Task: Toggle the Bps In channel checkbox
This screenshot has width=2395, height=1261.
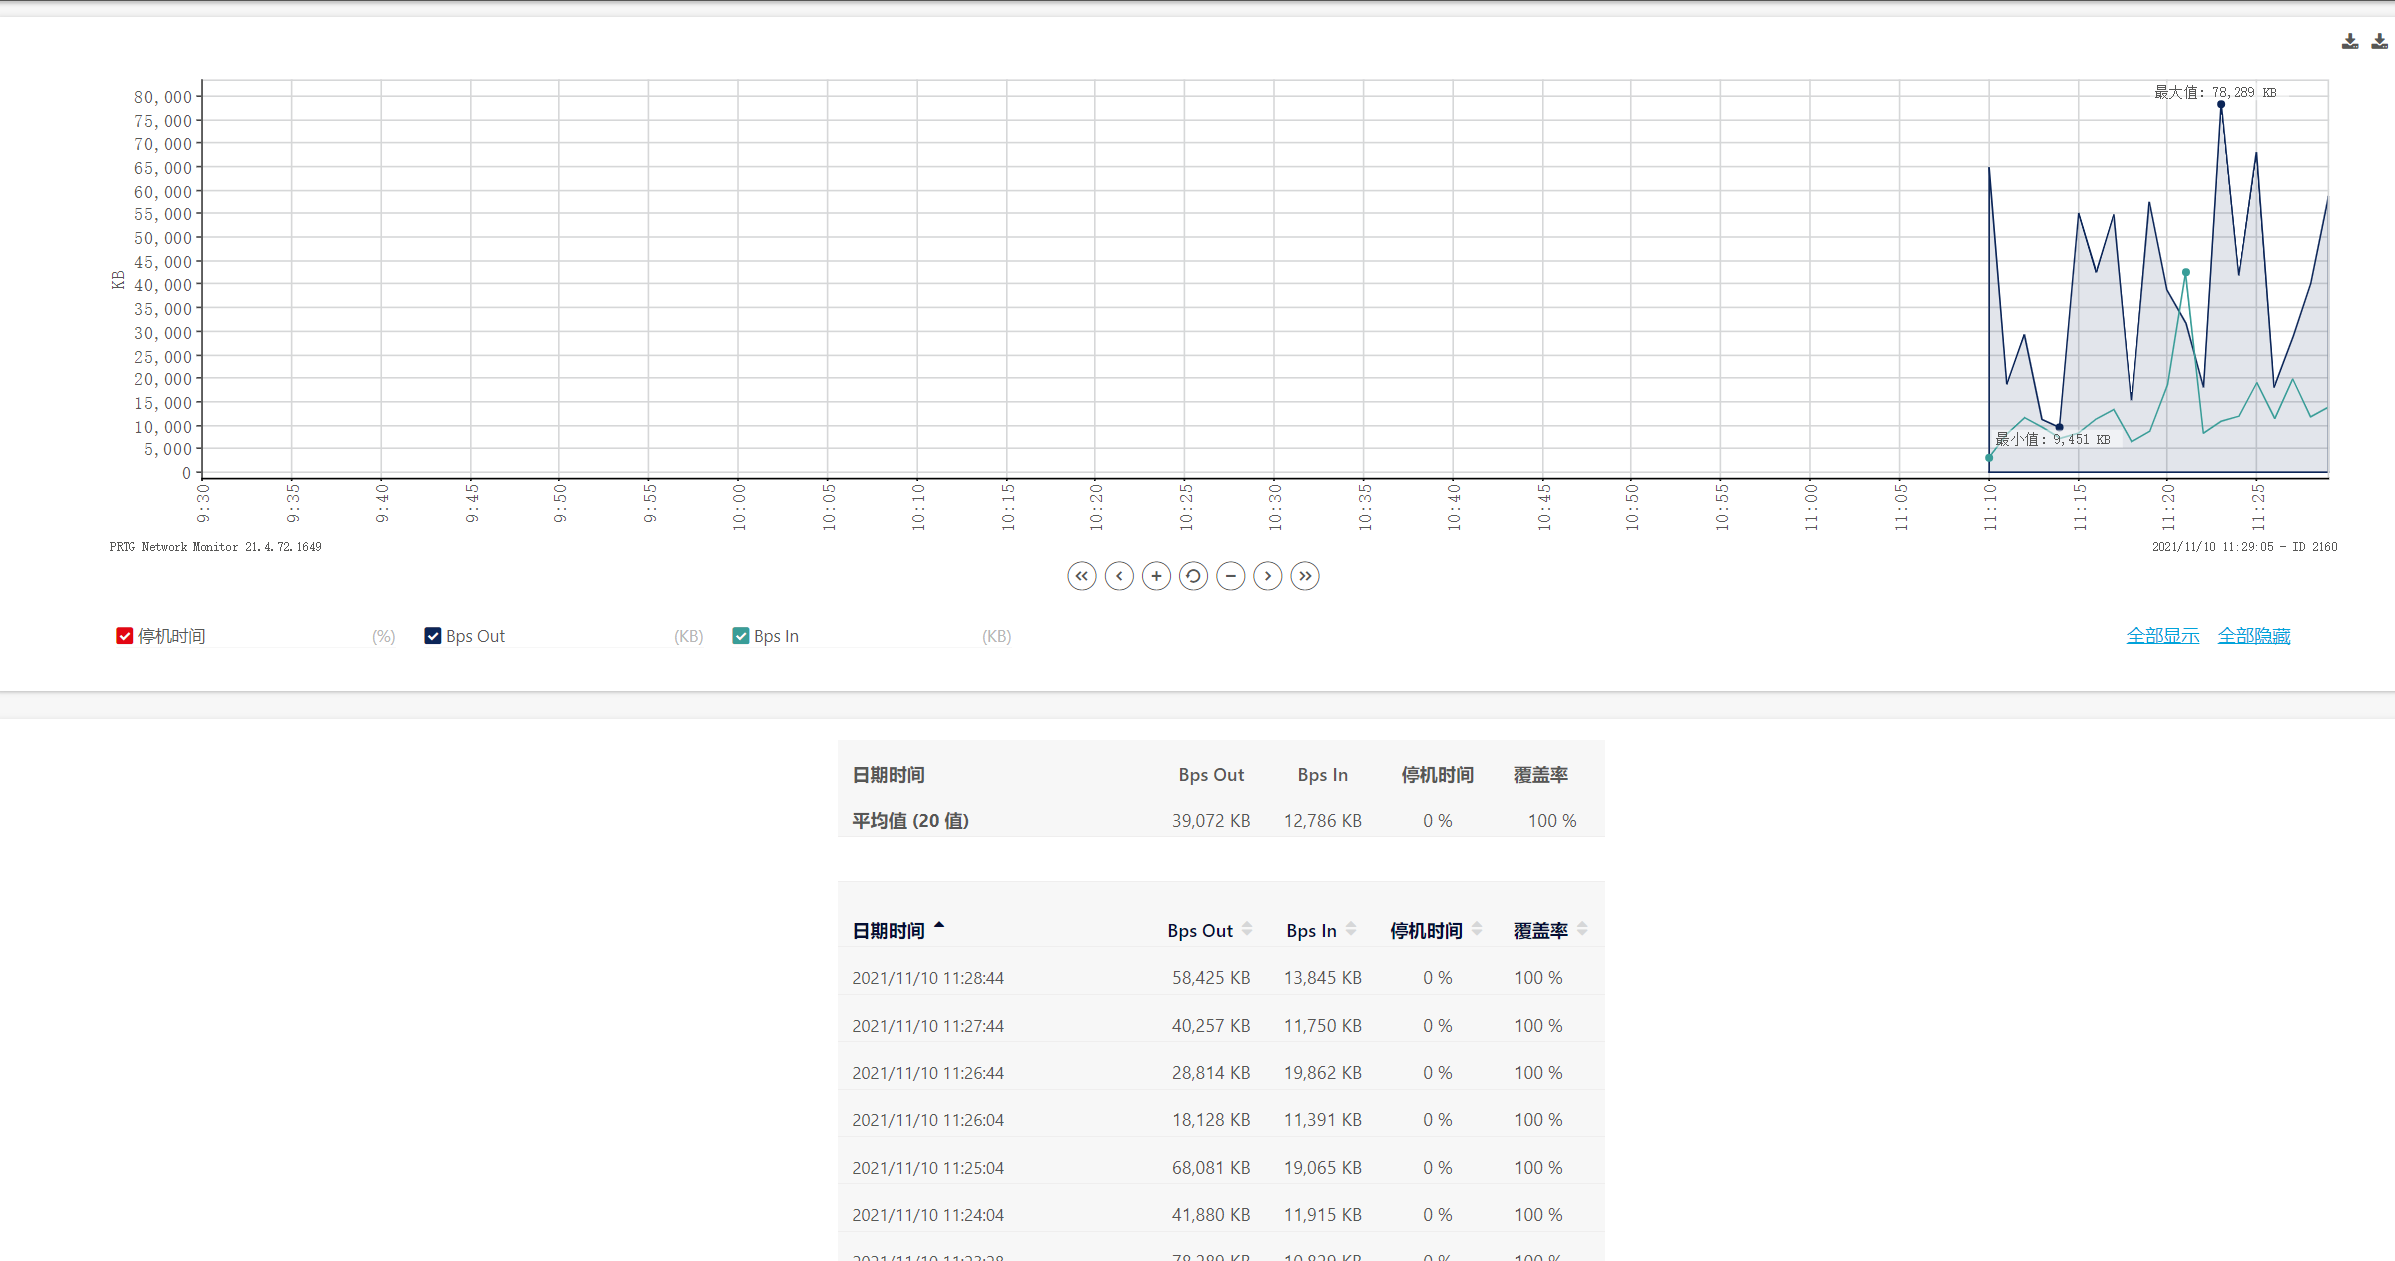Action: [741, 636]
